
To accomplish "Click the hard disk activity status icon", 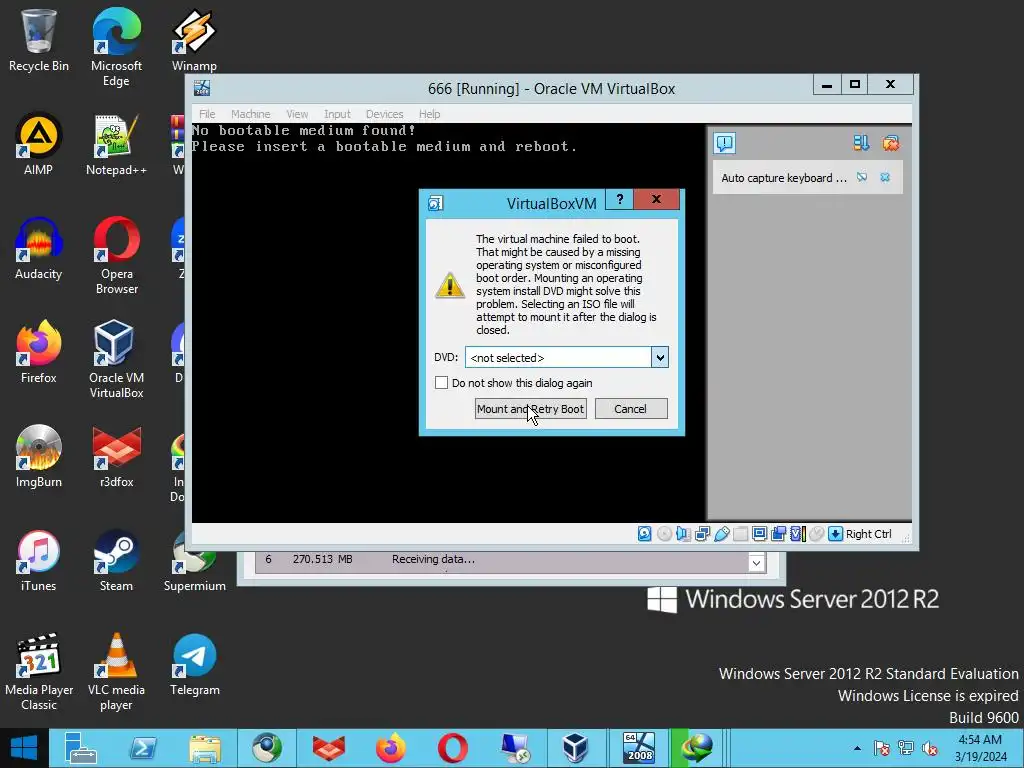I will [645, 534].
